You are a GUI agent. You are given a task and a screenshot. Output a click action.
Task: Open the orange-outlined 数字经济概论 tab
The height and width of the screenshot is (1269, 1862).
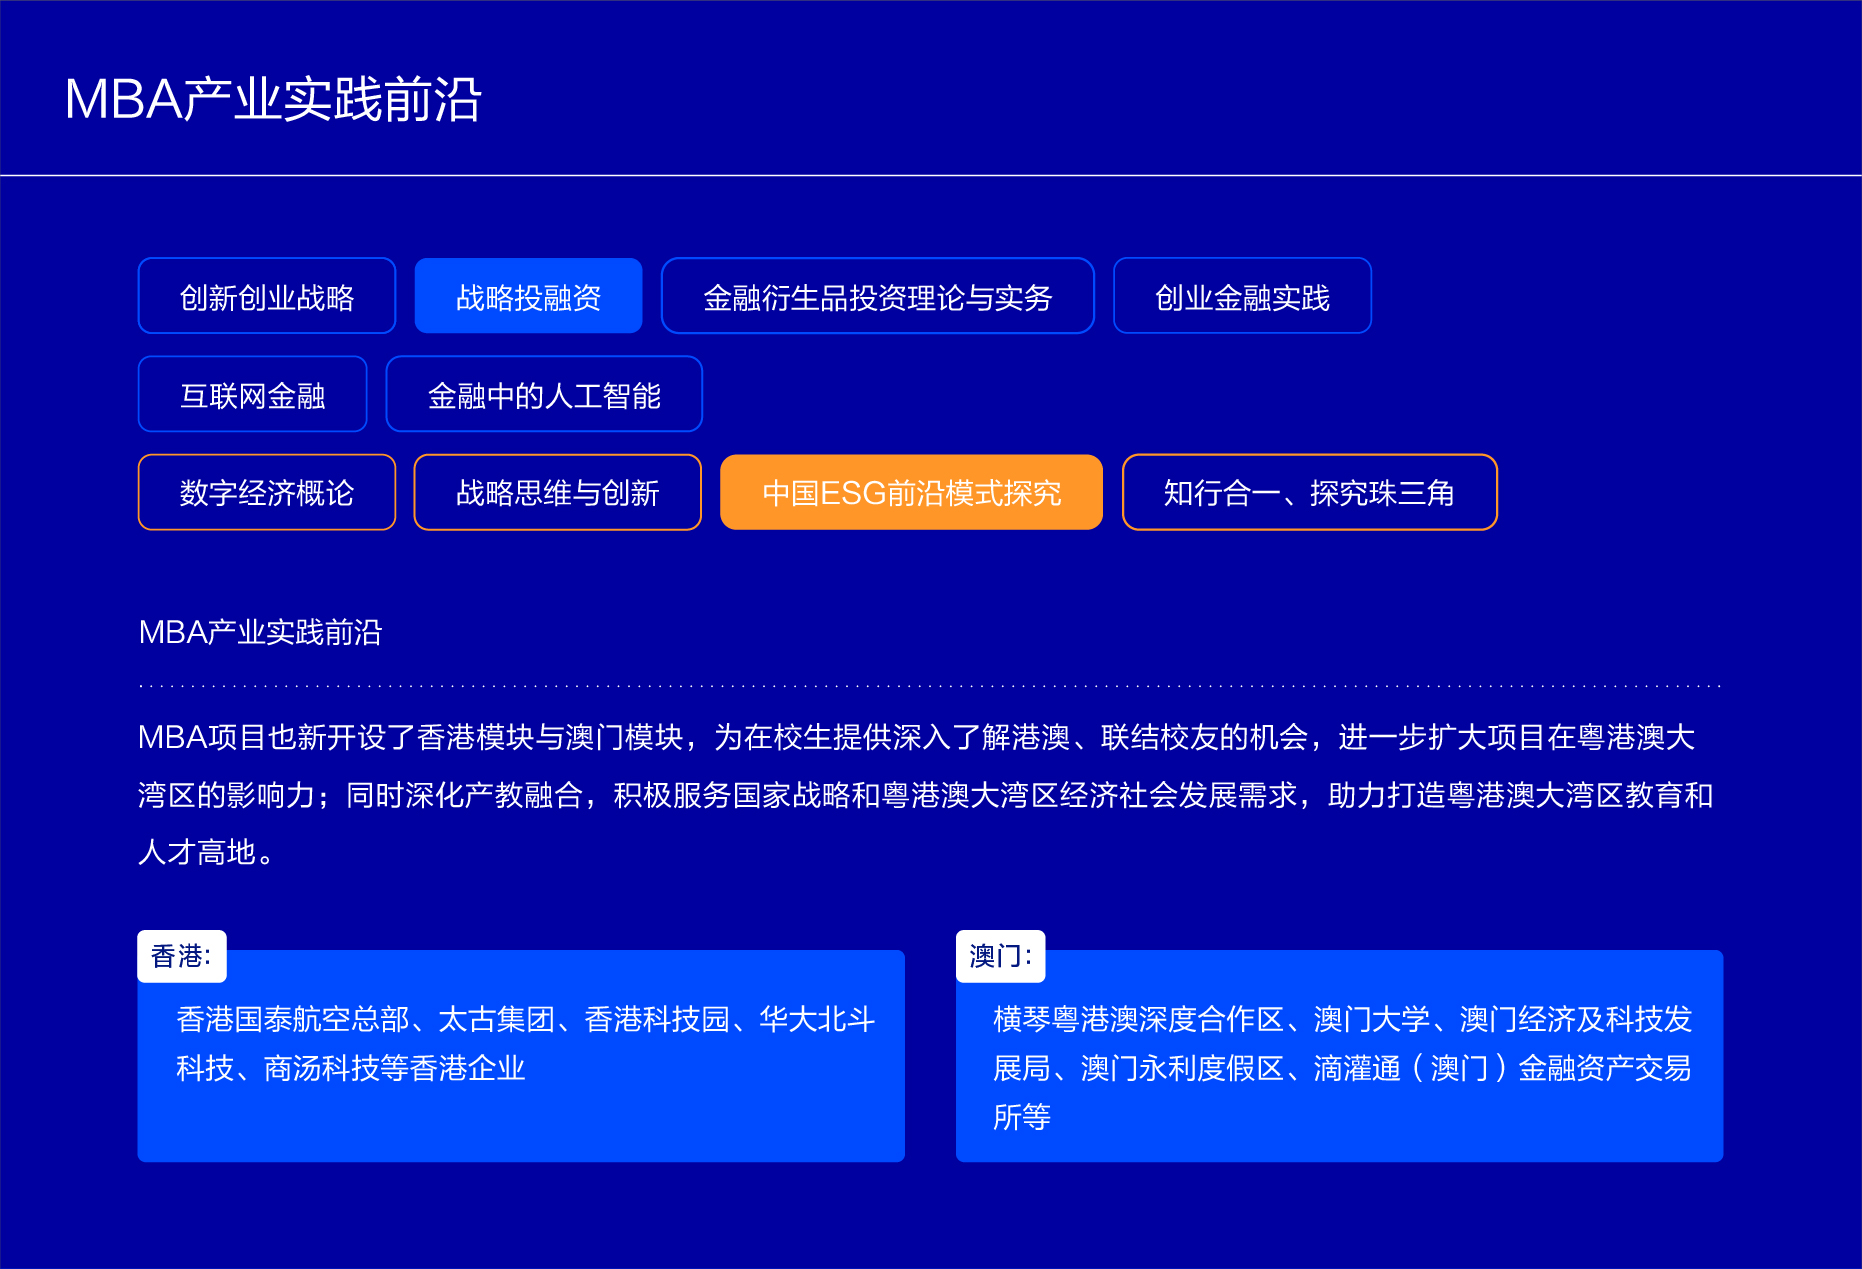coord(267,493)
